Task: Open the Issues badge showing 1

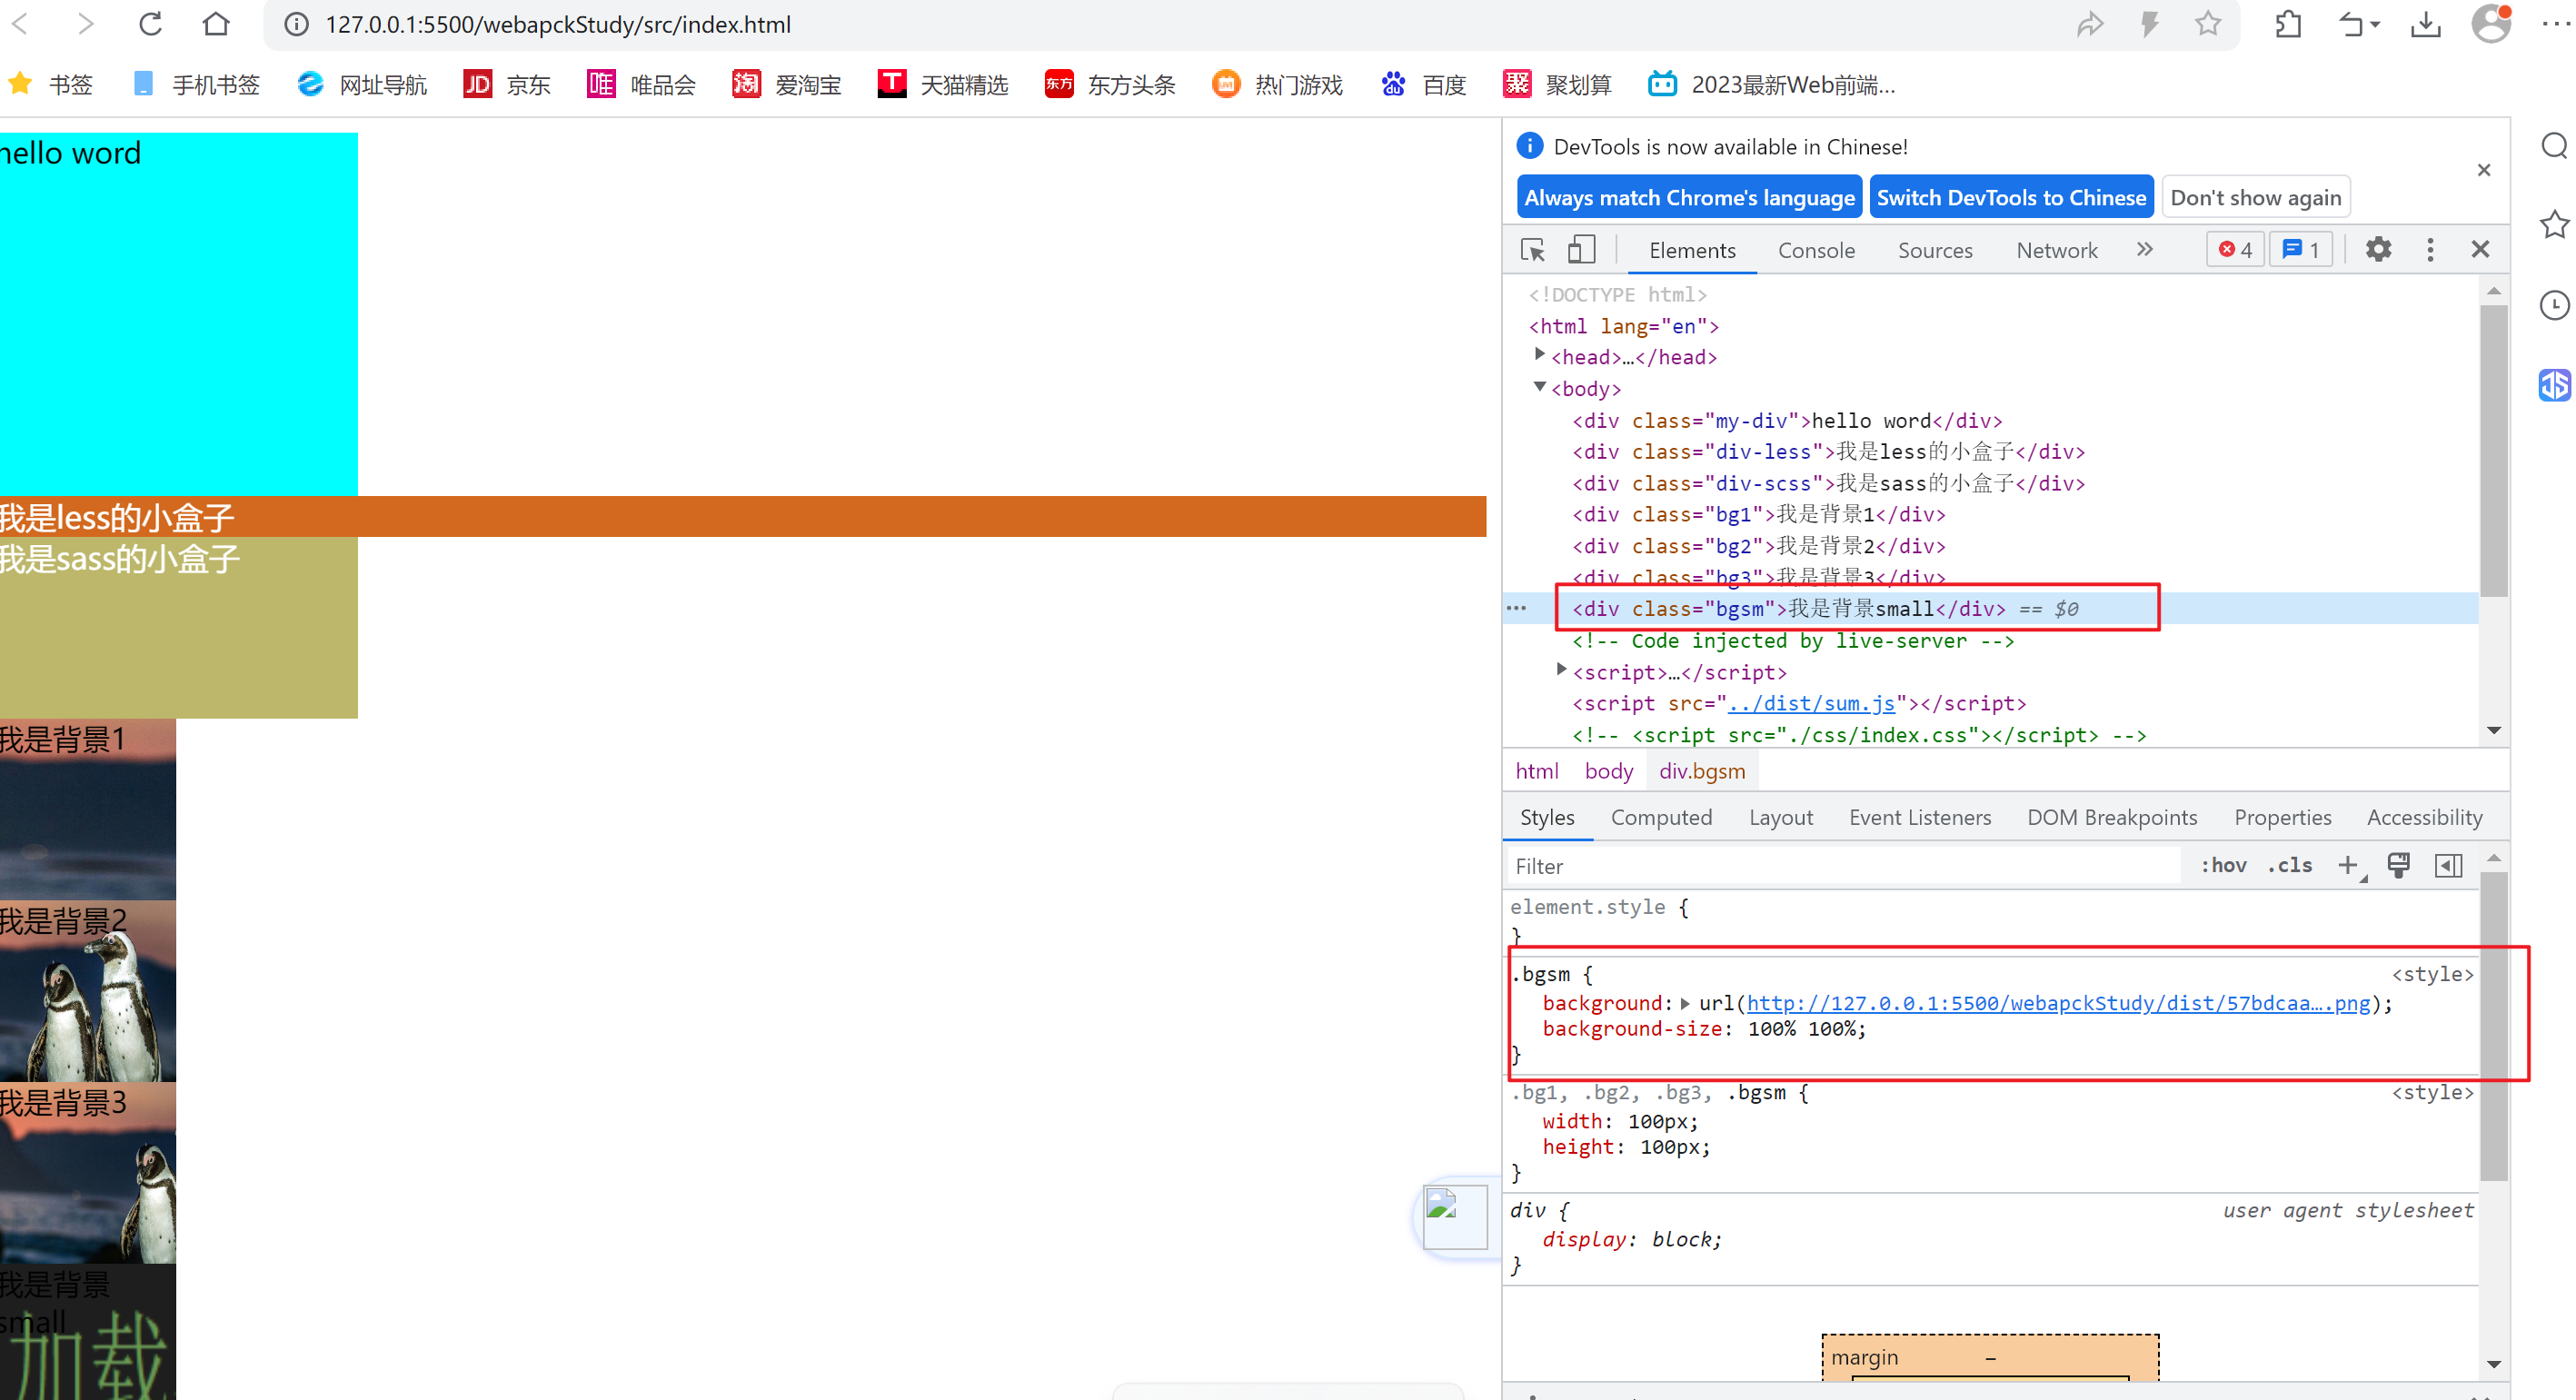Action: 2301,249
